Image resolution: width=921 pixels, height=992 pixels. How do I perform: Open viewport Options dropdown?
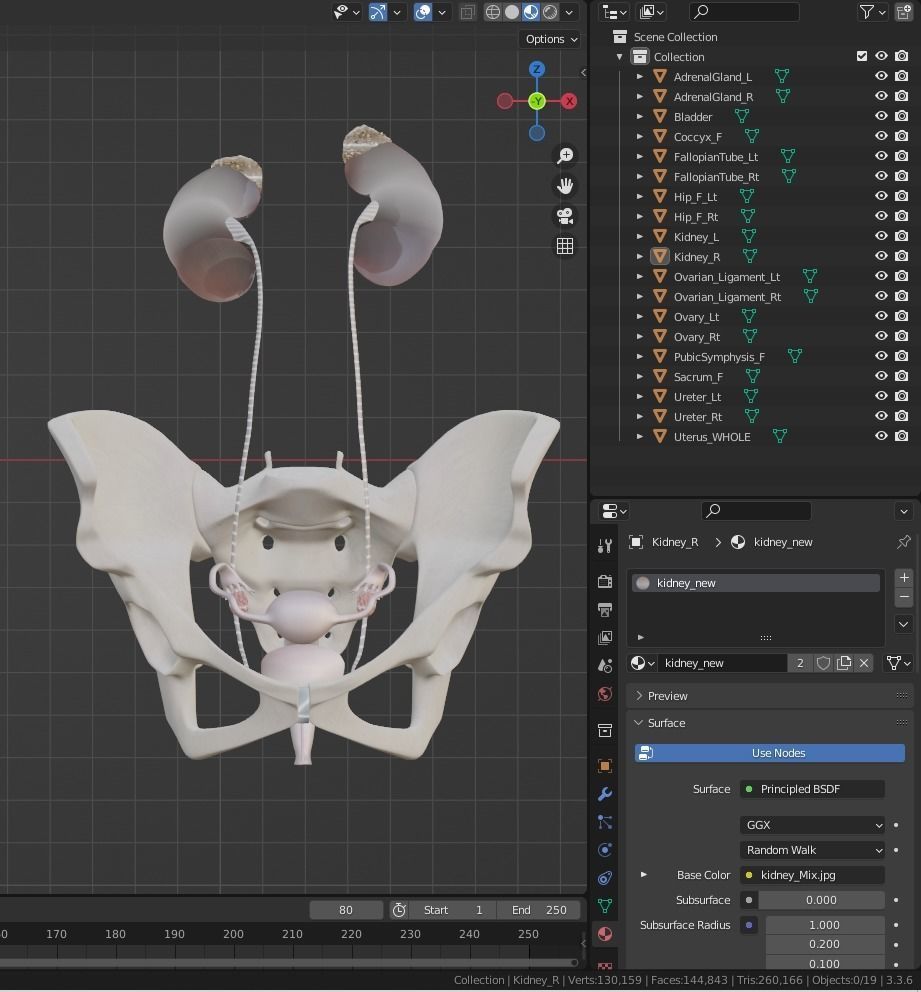click(551, 39)
